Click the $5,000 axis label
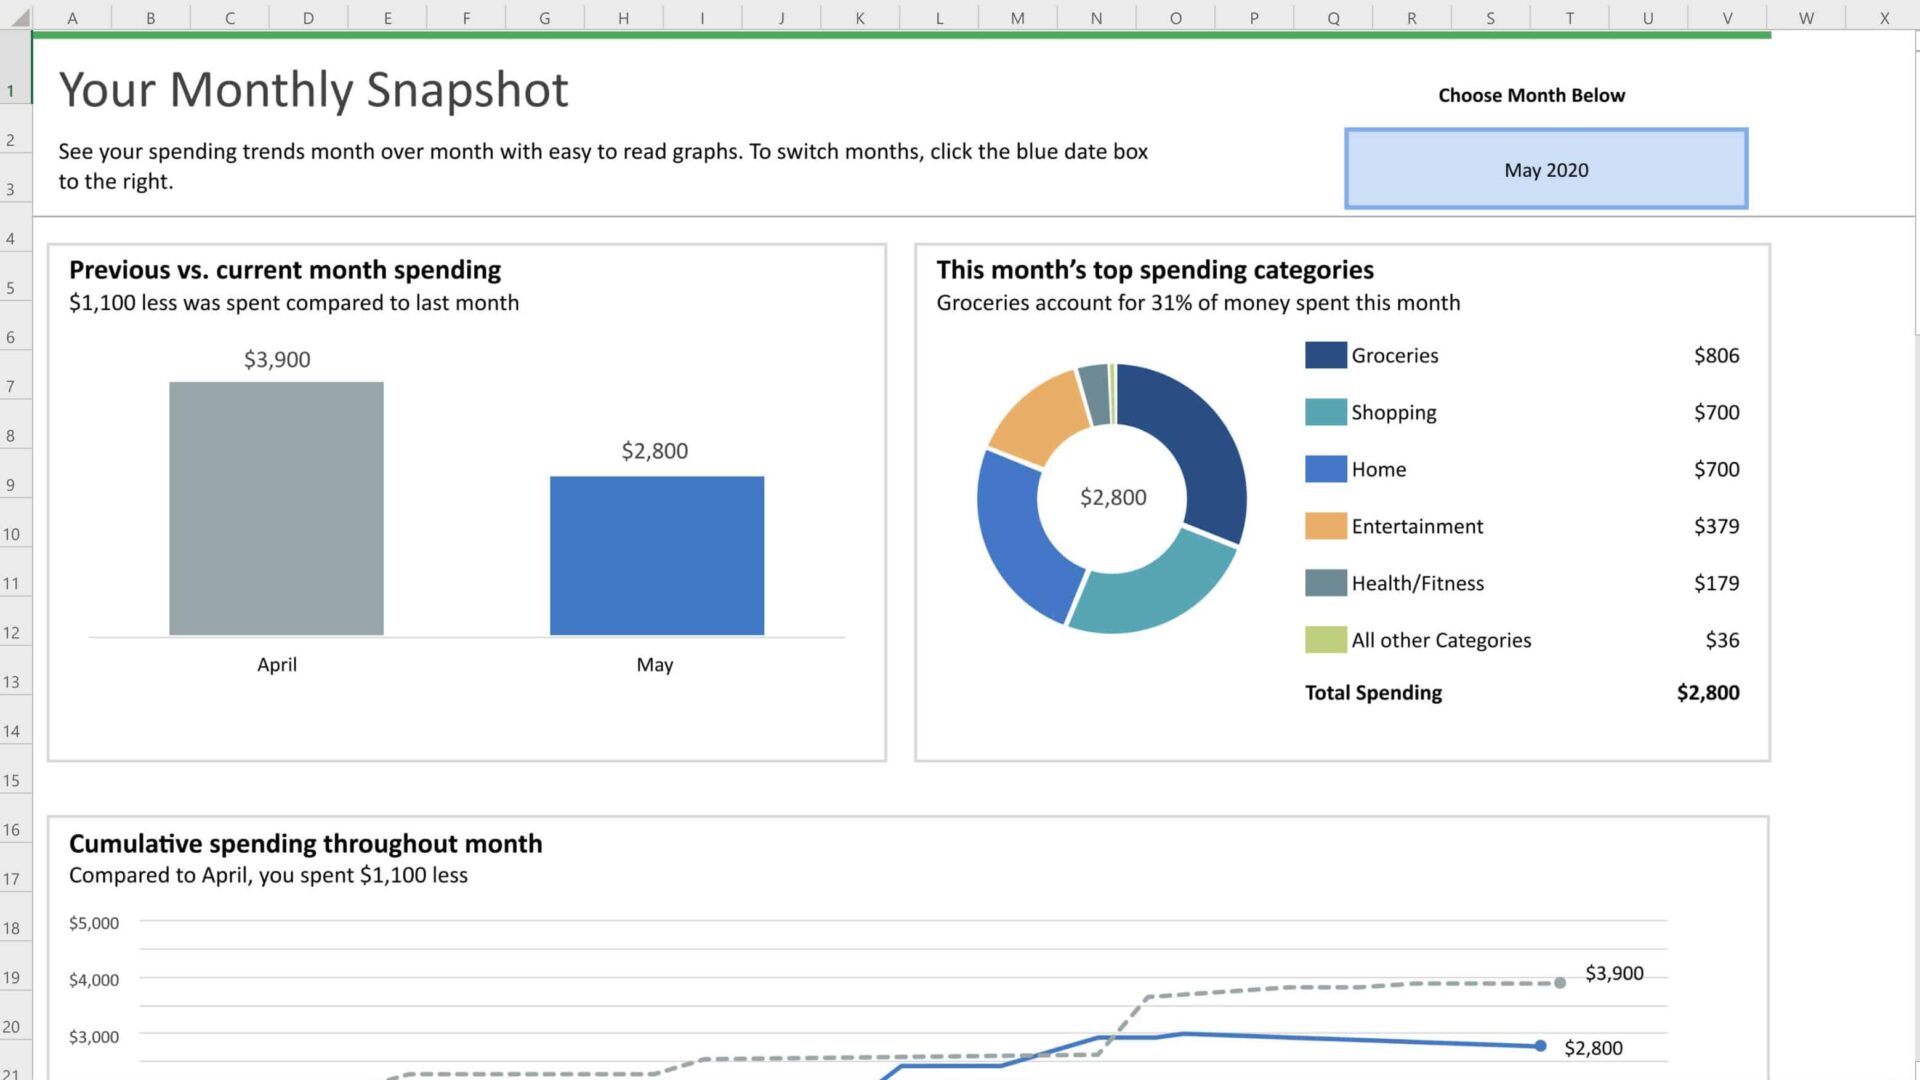1920x1080 pixels. pyautogui.click(x=94, y=923)
